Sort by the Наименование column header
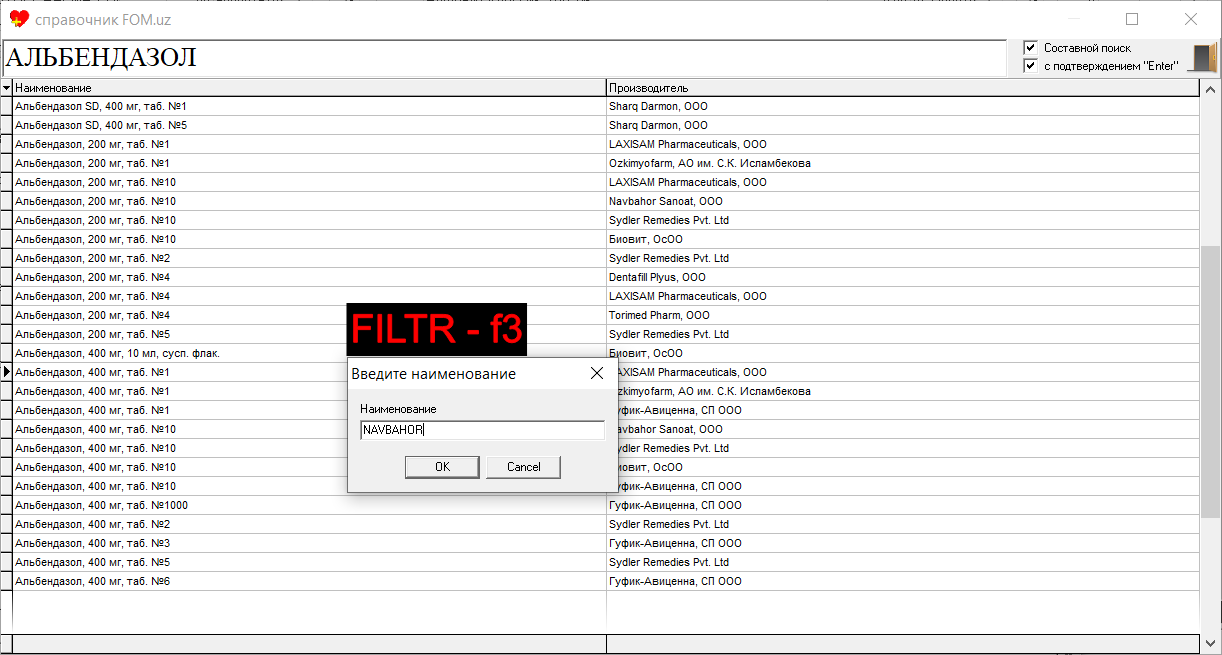 309,88
